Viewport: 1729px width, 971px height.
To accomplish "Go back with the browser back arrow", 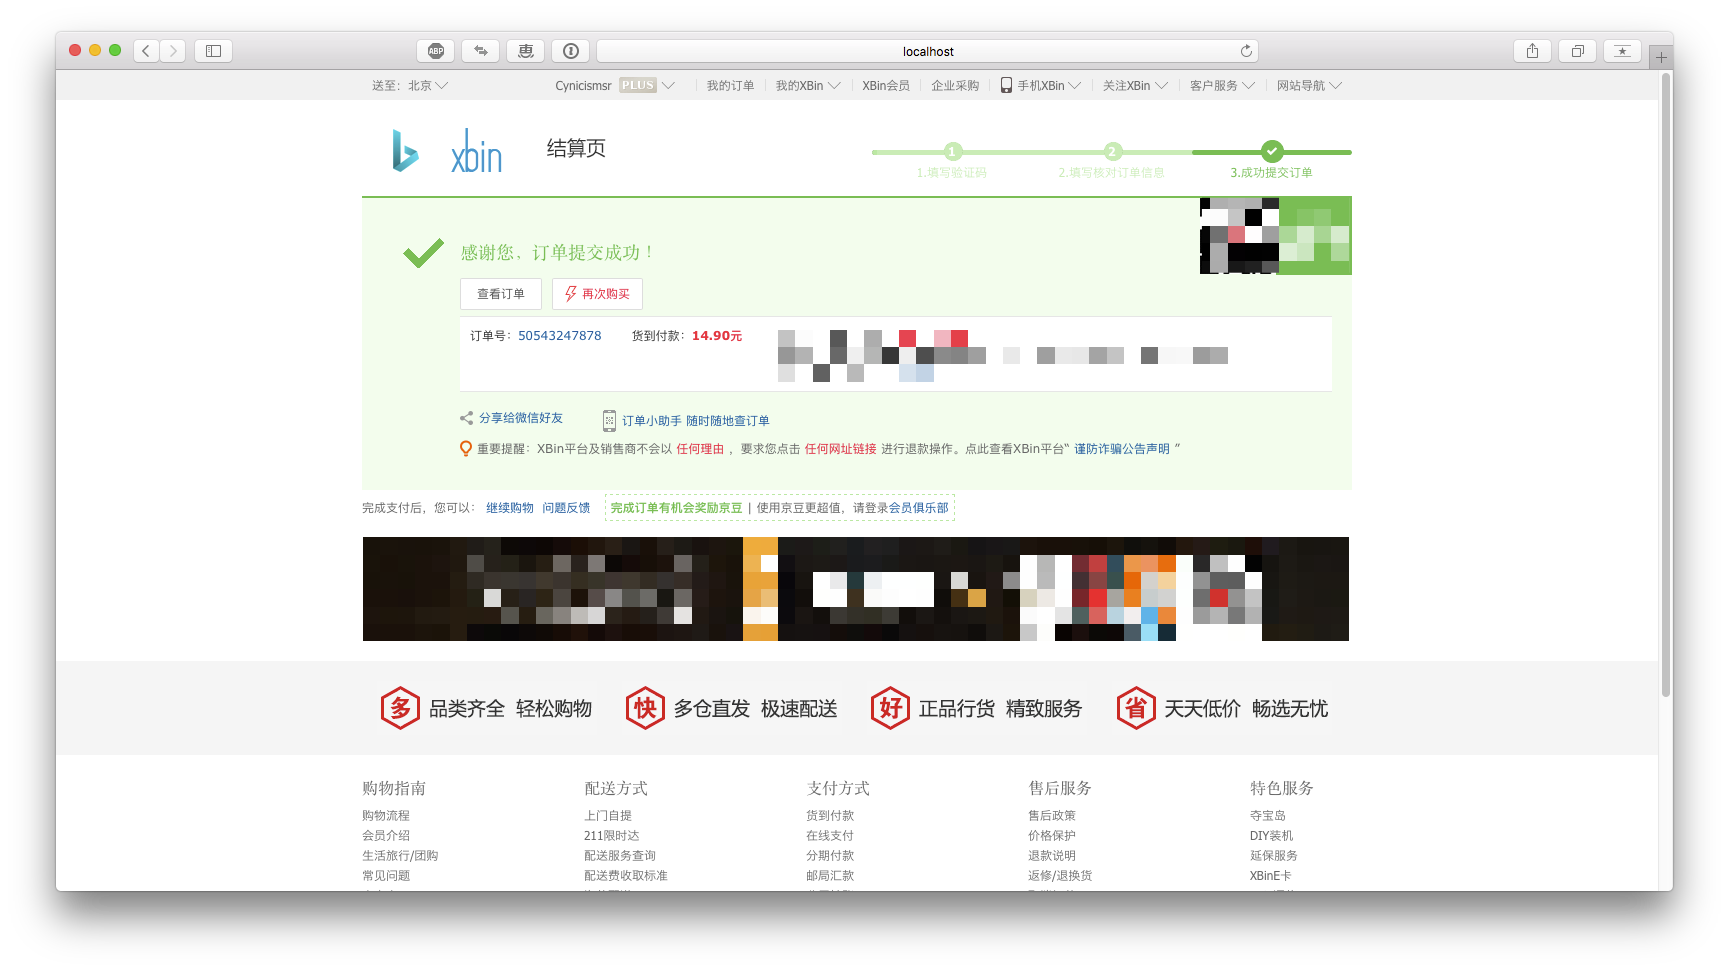I will 146,51.
